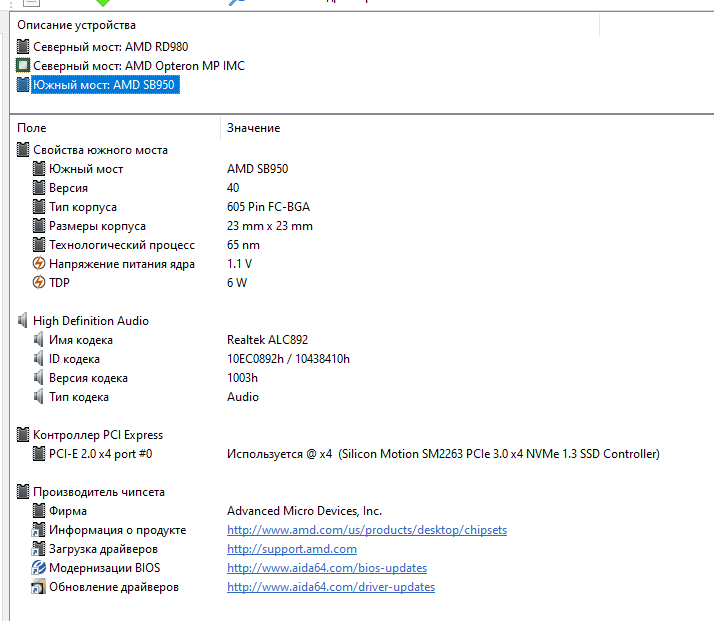Screen dimensions: 714x621
Task: Click the shortcut icon beside Загрузка драйверов
Action: pos(38,549)
